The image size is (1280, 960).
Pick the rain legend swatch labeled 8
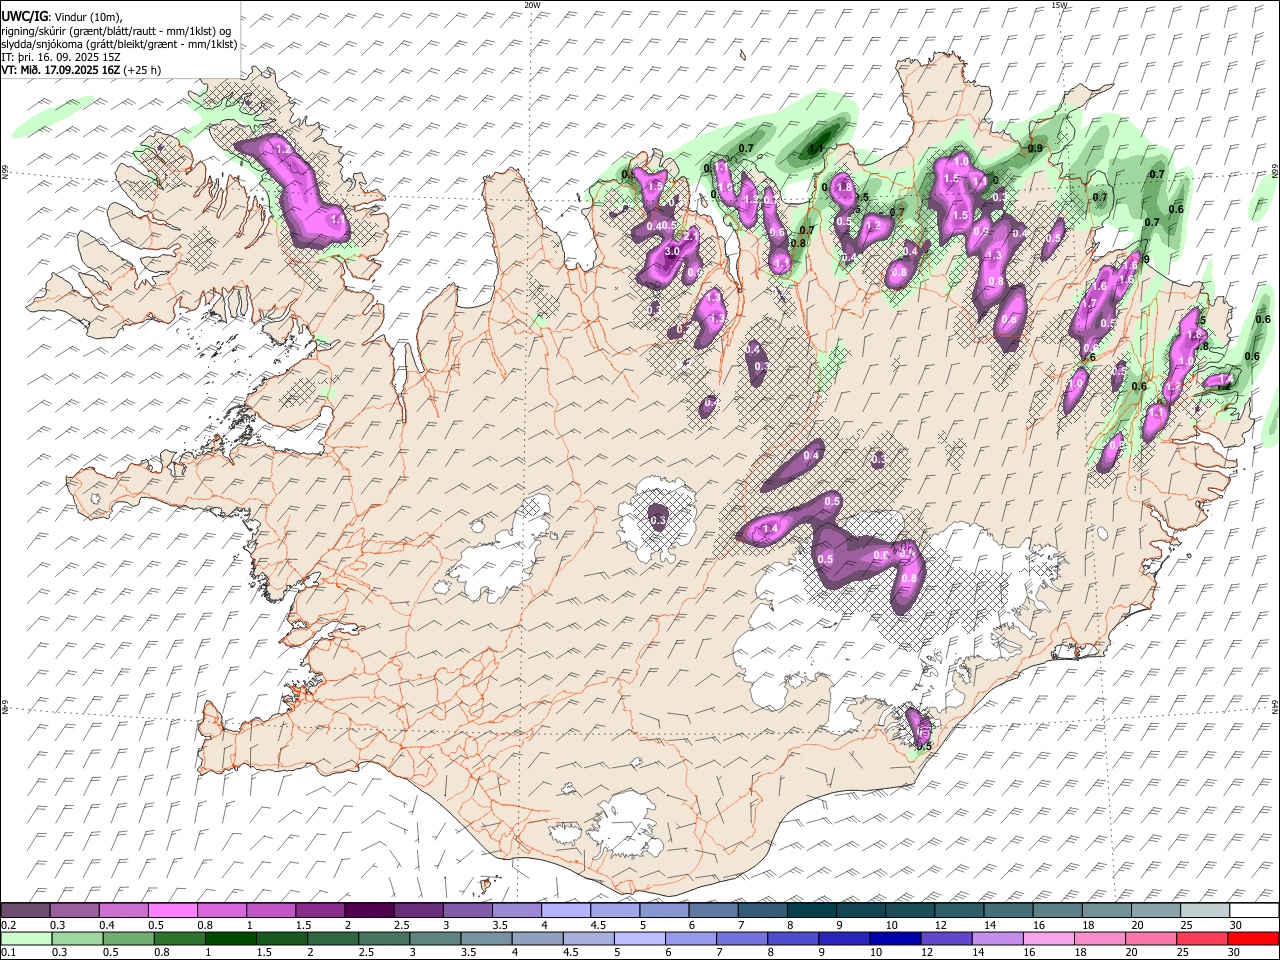pos(793,938)
